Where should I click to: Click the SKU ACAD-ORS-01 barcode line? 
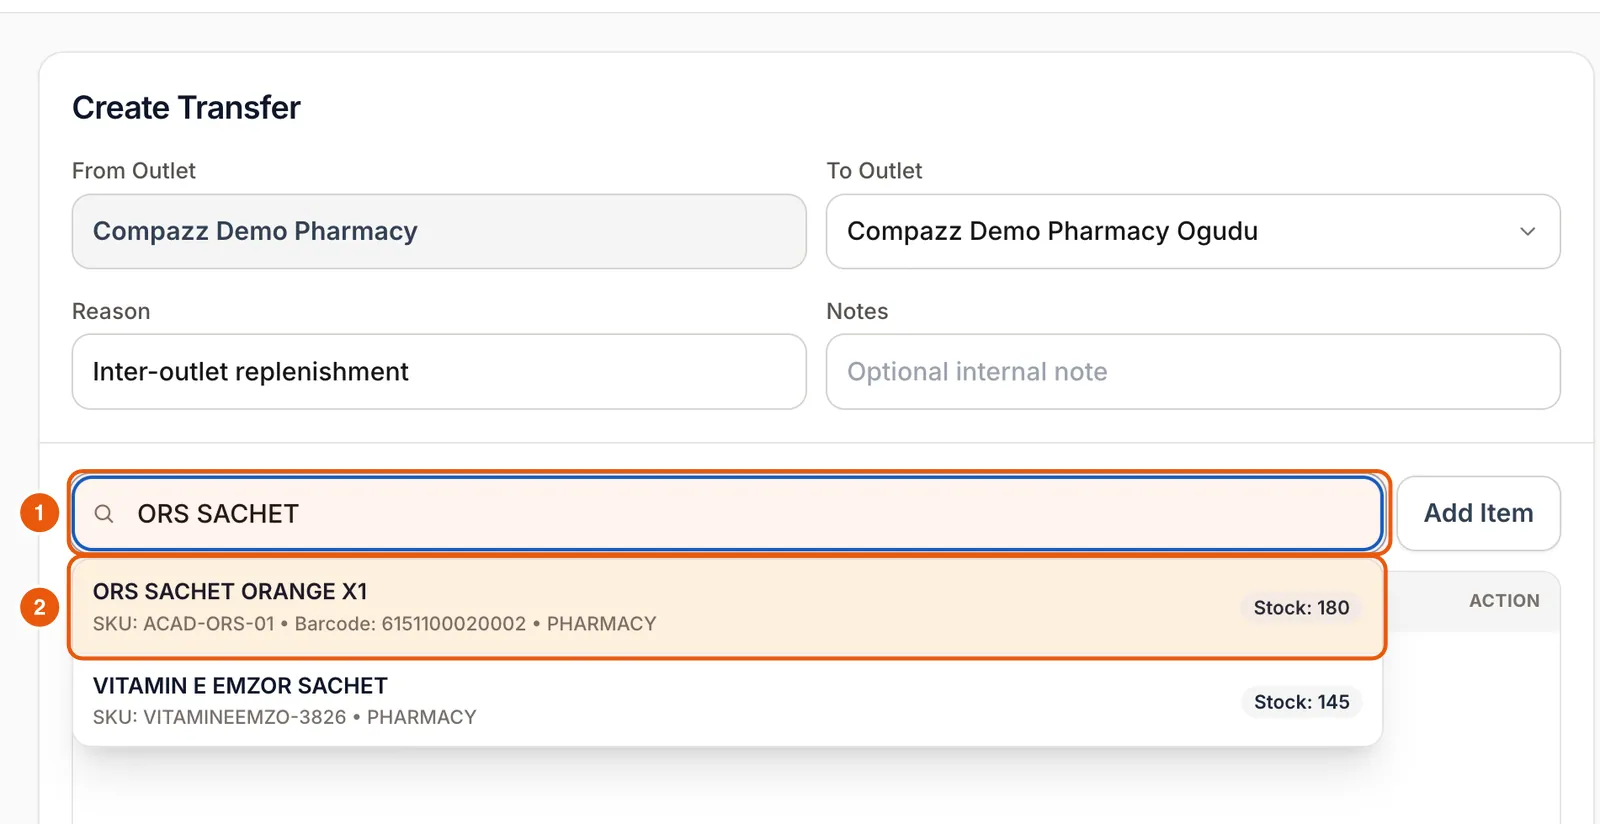374,624
